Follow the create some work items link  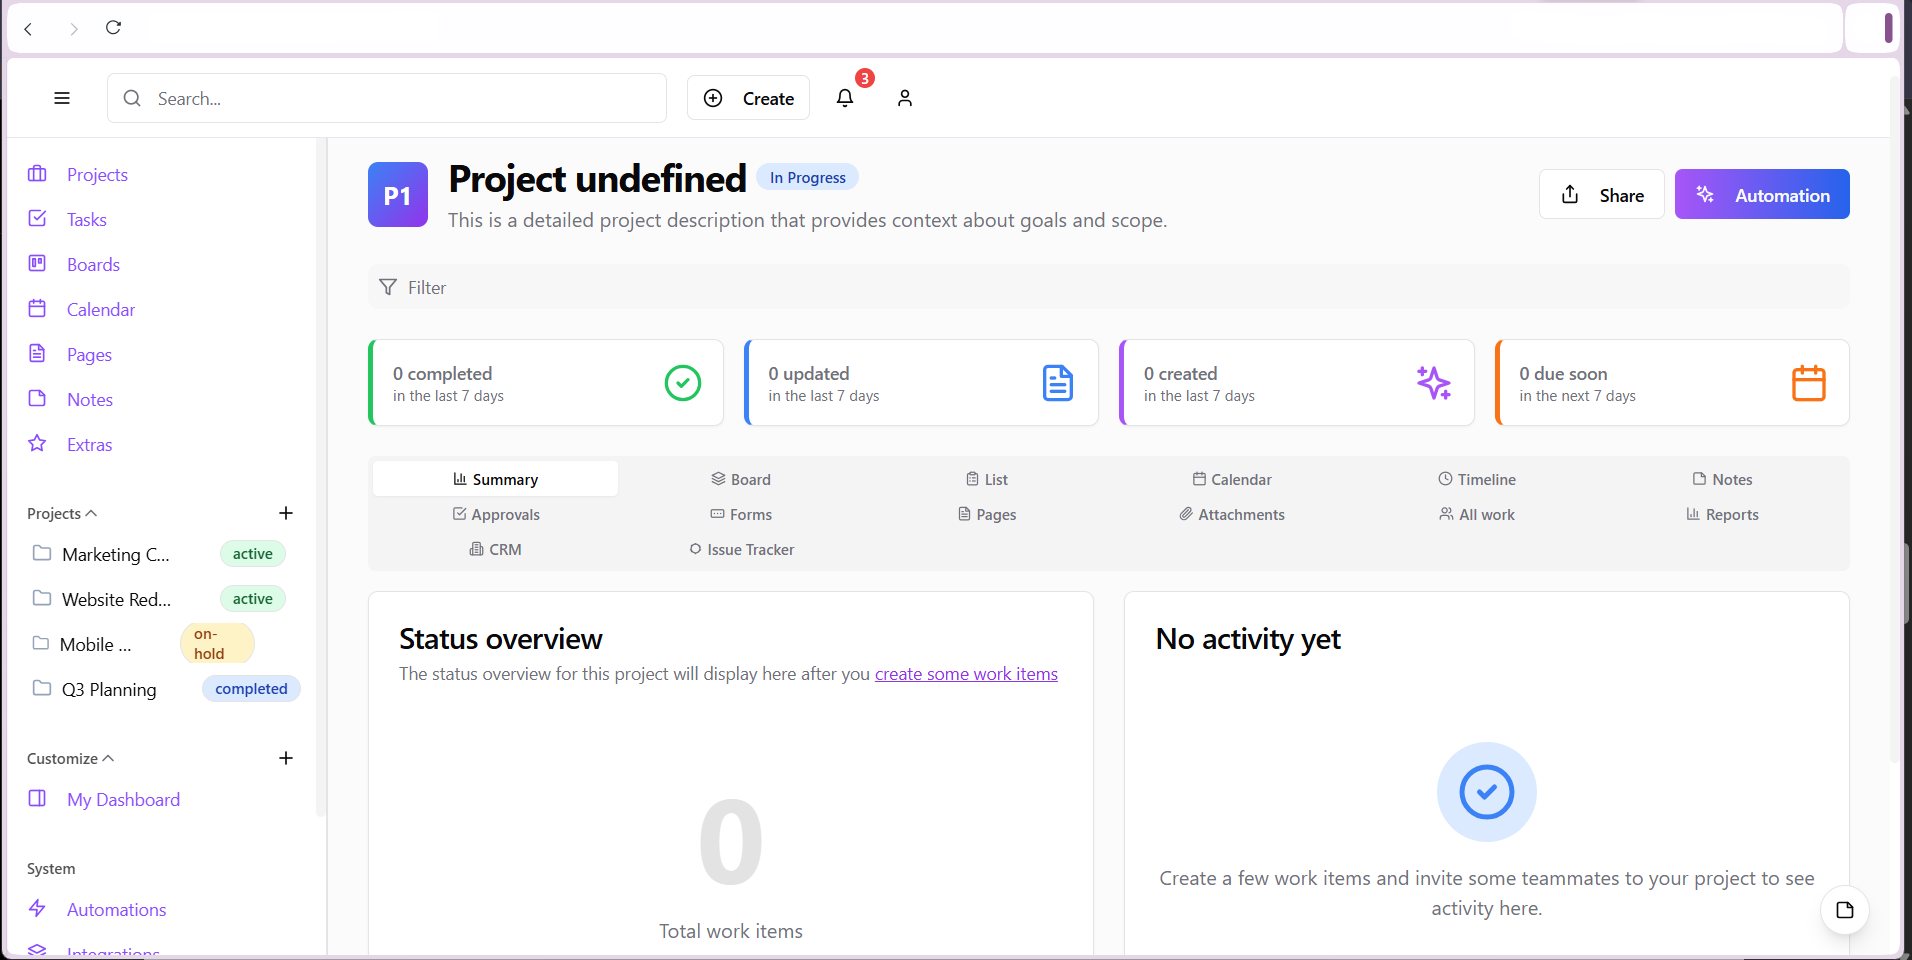(x=966, y=674)
